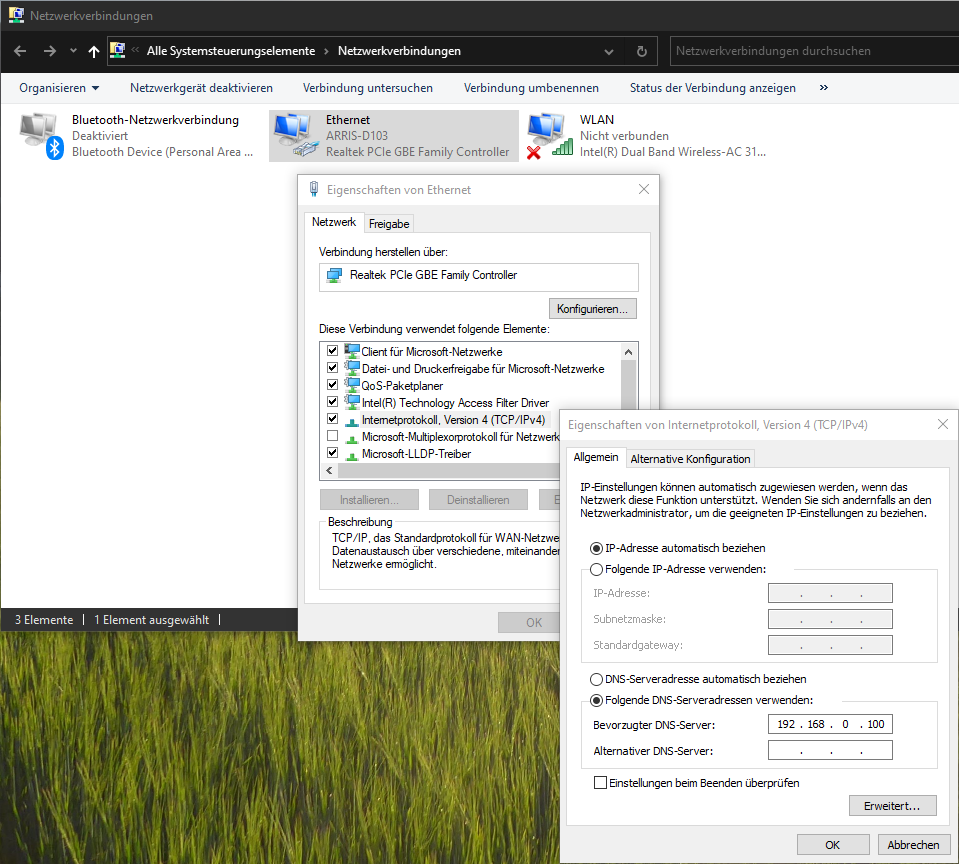Screen dimensions: 959x864
Task: Click the Up folder arrow icon
Action: coord(94,51)
